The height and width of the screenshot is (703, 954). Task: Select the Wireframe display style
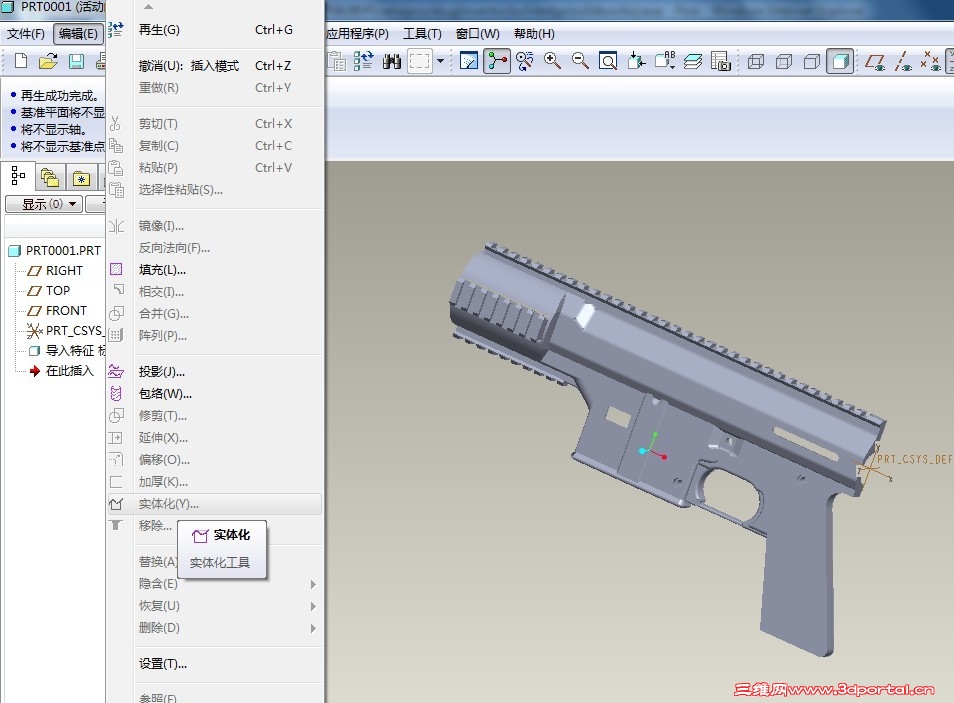pos(756,61)
